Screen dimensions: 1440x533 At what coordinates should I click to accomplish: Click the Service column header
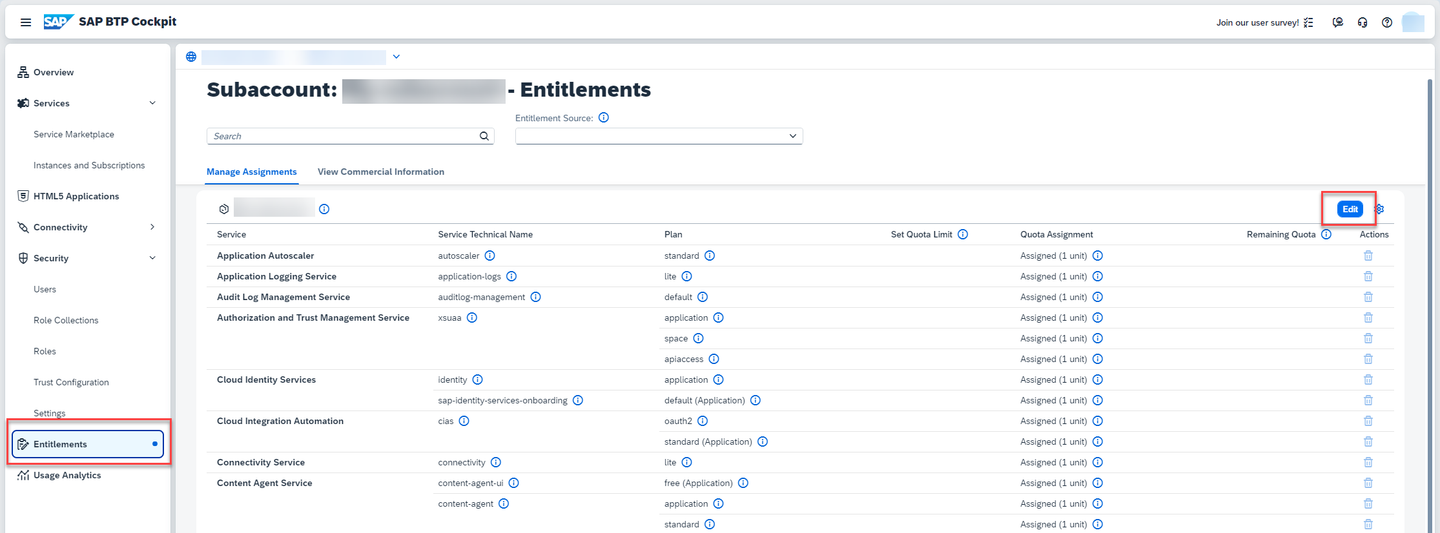231,234
